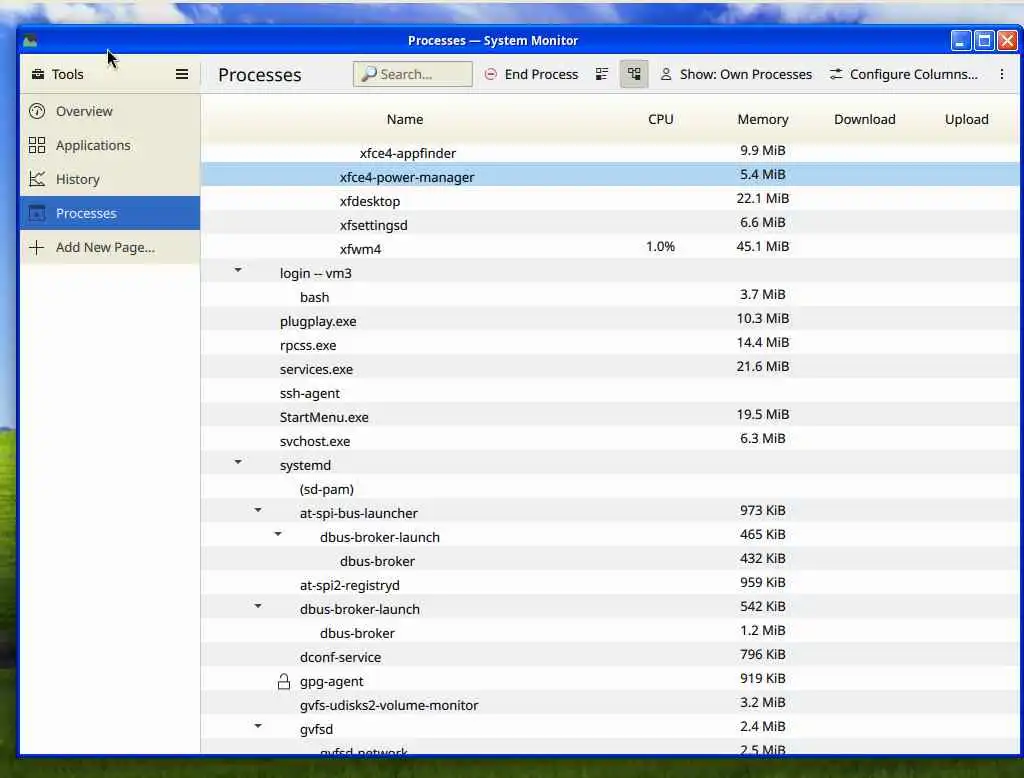1024x778 pixels.
Task: Collapse dbus-broker-launch under at-spi-bus-launcher
Action: click(278, 534)
